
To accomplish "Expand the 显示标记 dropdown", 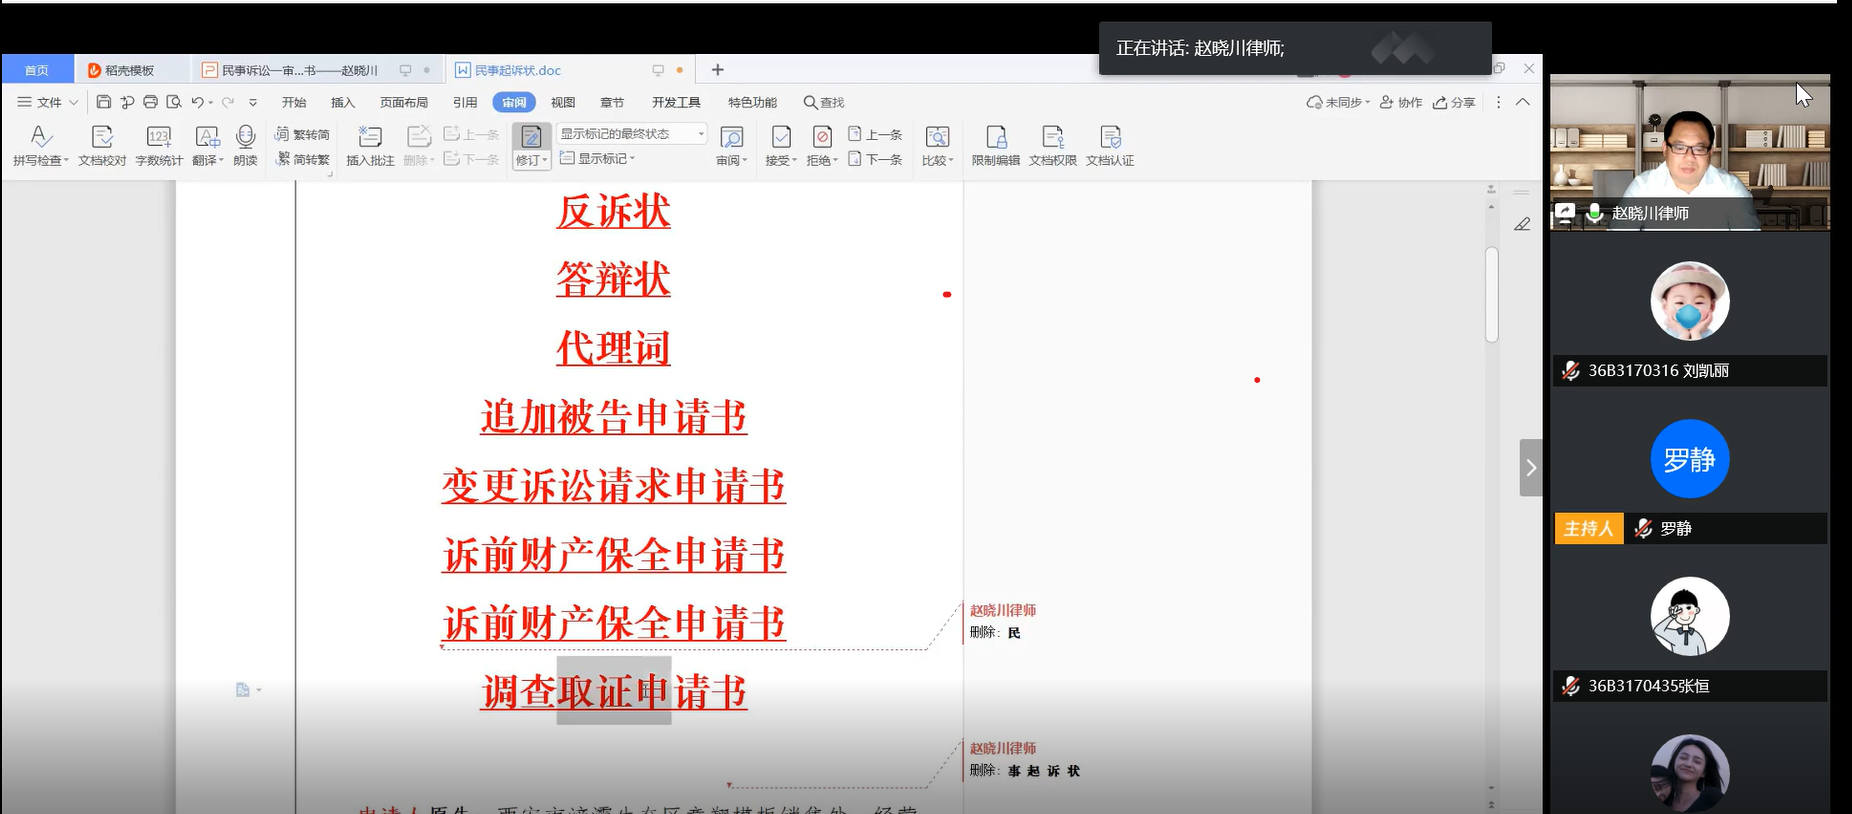I will coord(598,159).
